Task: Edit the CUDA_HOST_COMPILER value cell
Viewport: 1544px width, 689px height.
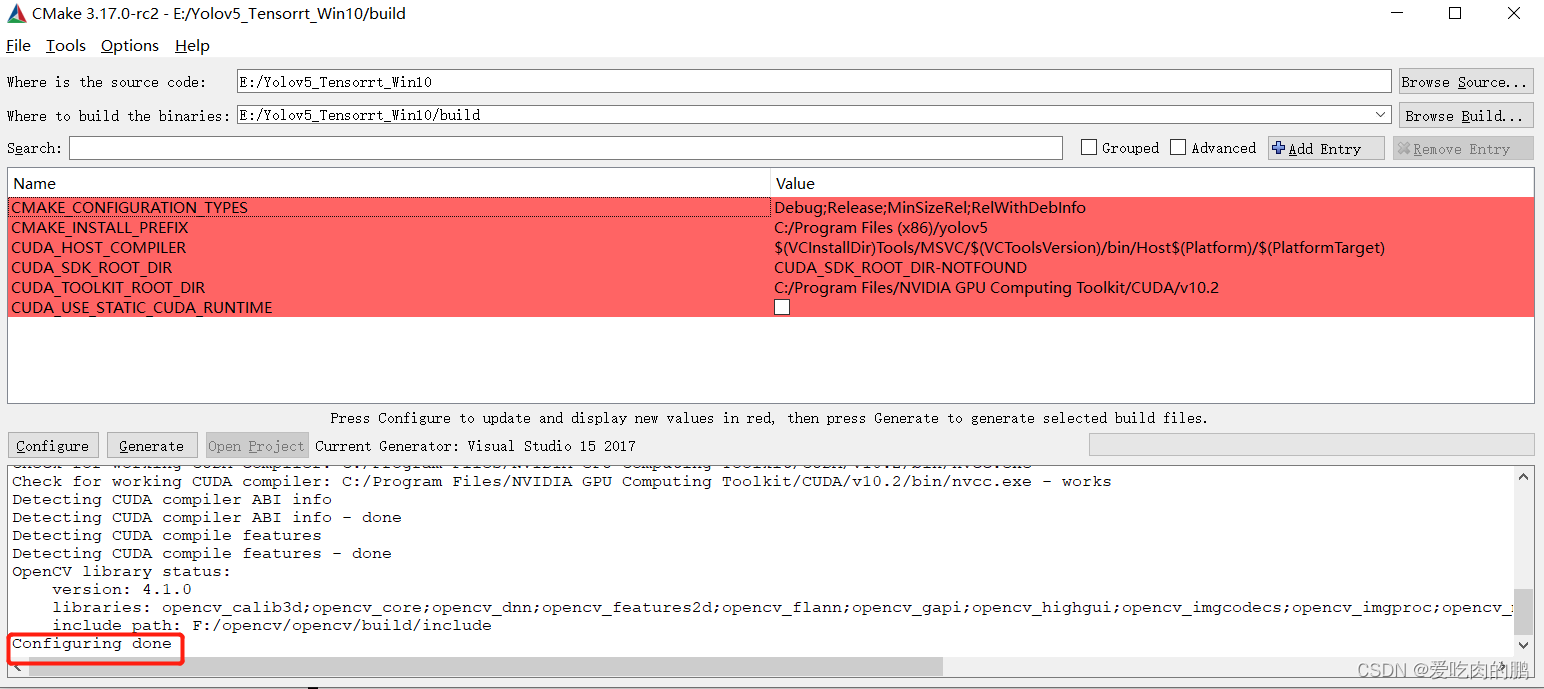Action: (1152, 248)
